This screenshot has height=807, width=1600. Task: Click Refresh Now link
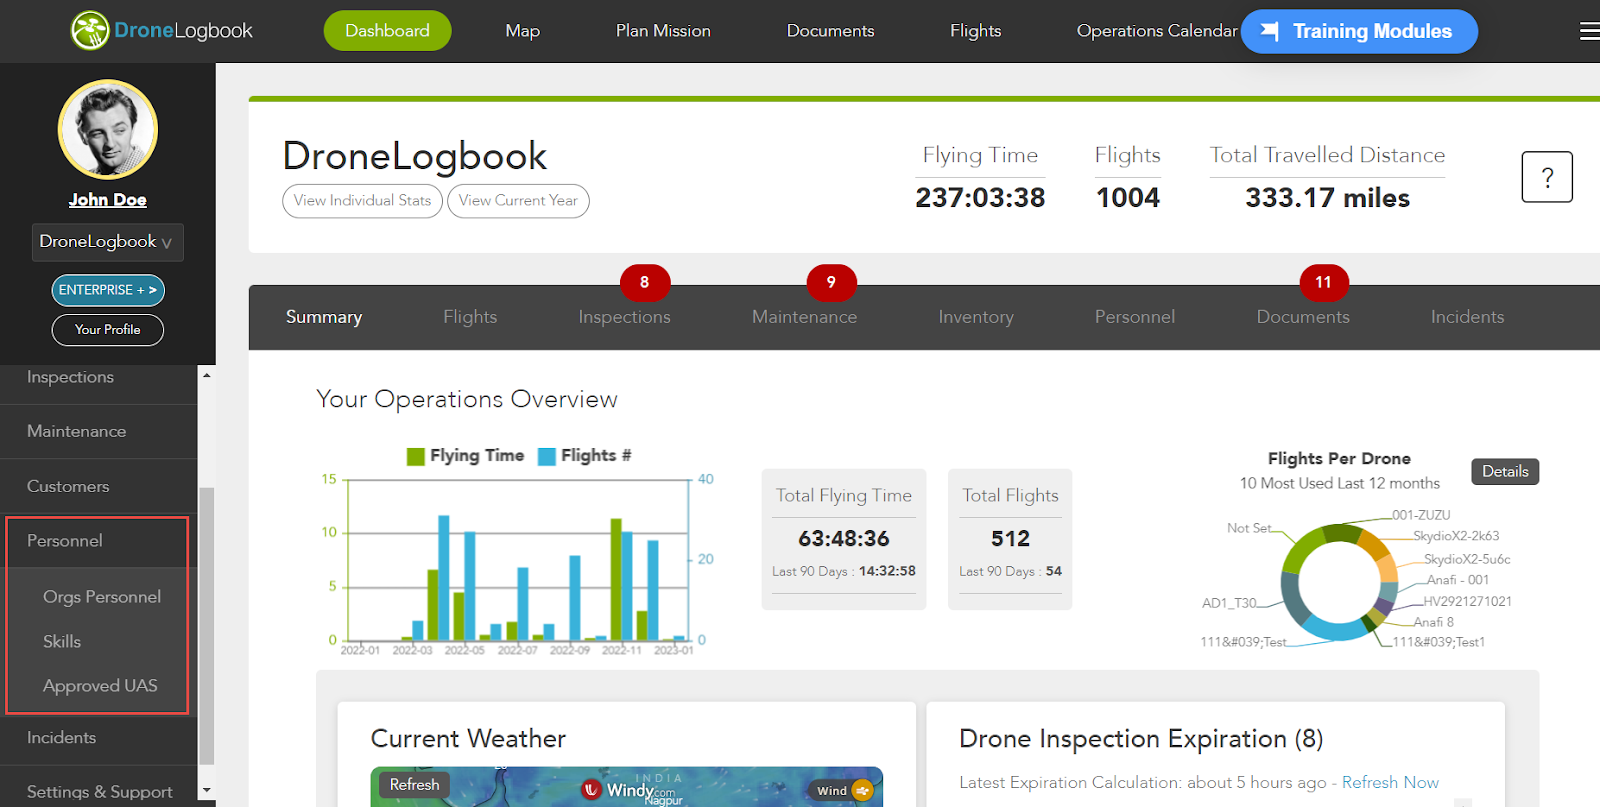pos(1390,782)
